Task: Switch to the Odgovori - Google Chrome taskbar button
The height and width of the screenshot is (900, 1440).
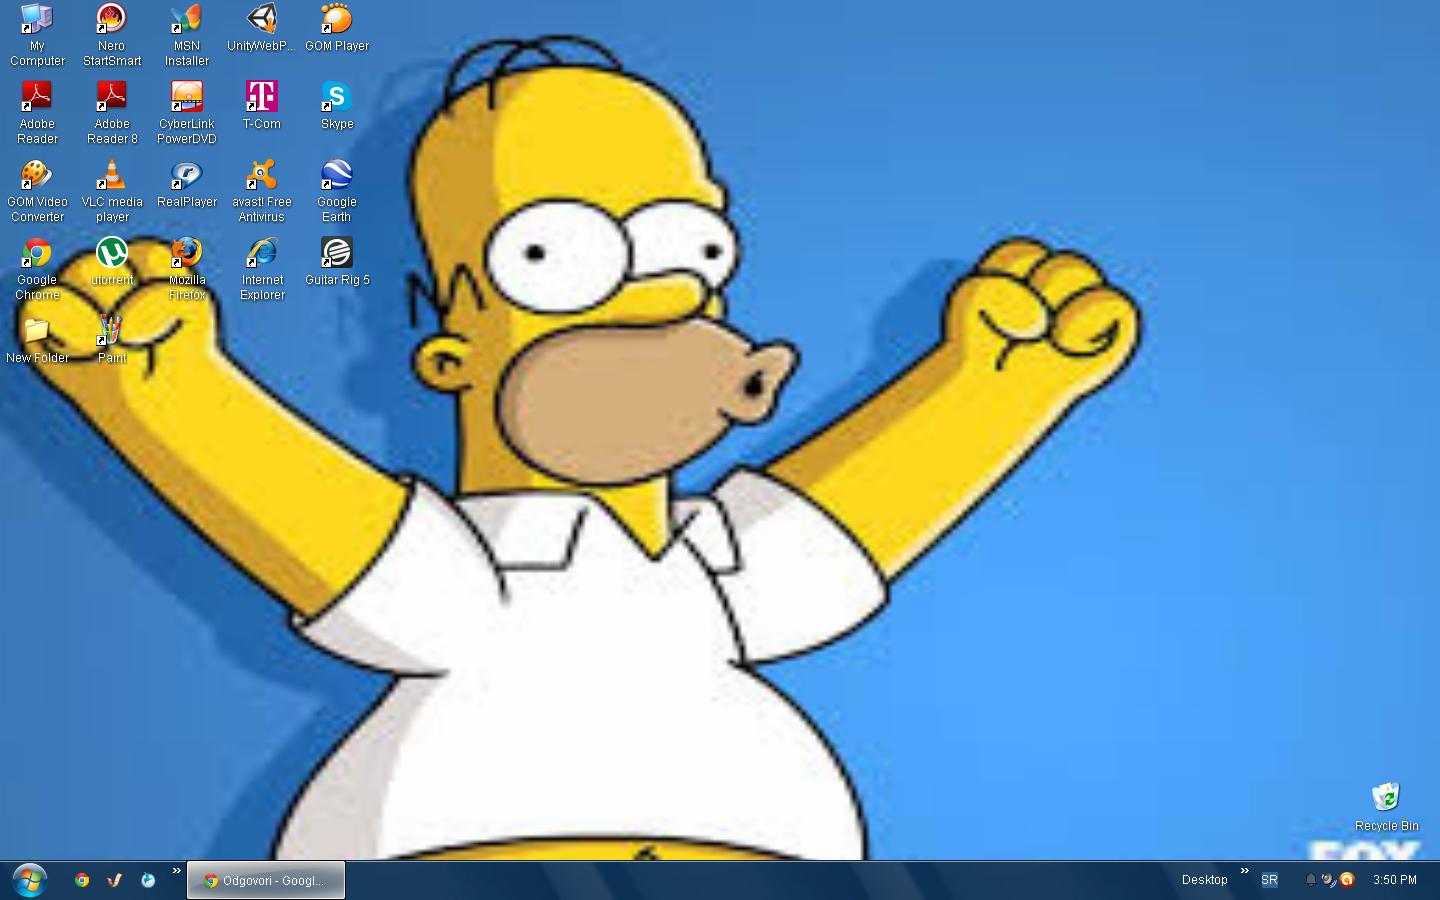Action: 266,880
